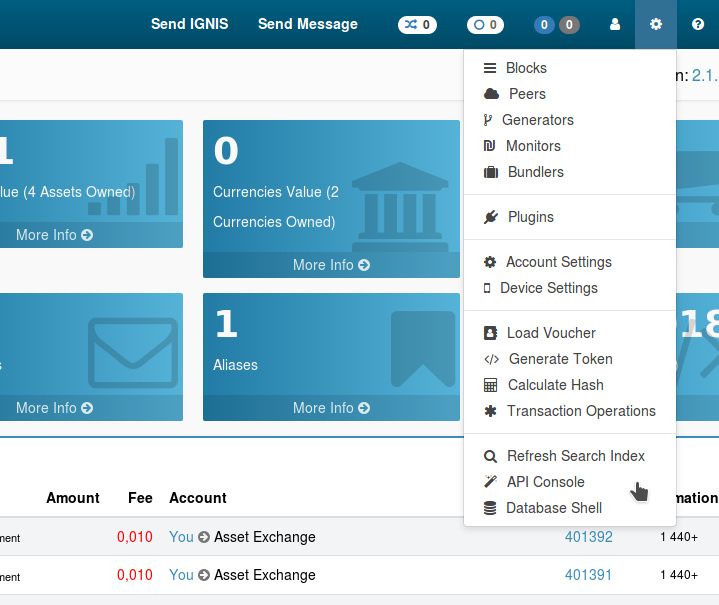Open transaction link 401392
This screenshot has height=605, width=719.
point(588,537)
